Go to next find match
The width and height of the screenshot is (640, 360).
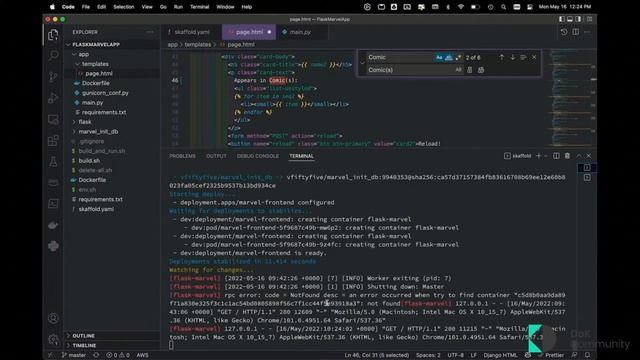click(x=513, y=58)
